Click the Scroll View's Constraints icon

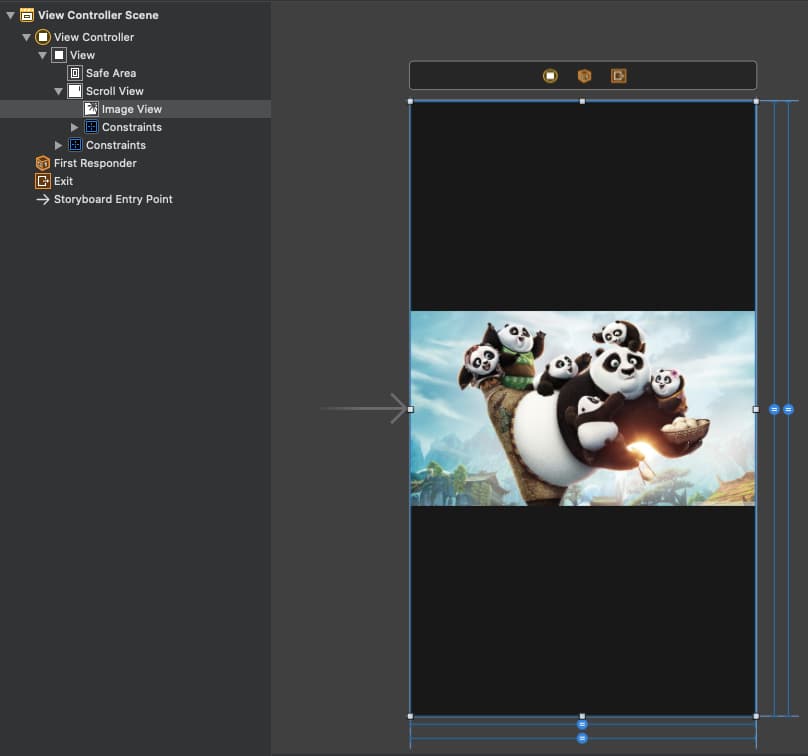tap(91, 127)
